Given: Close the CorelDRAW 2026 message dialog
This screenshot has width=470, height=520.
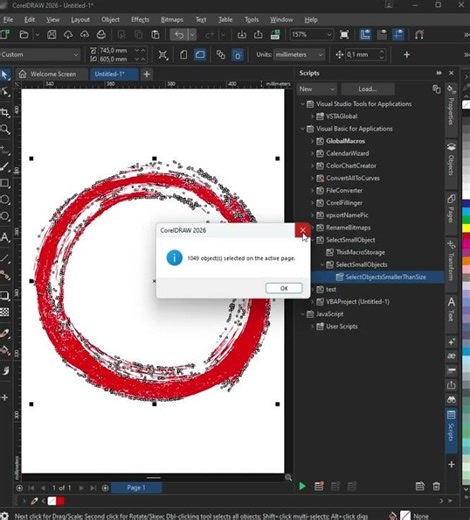Looking at the screenshot, I should (302, 230).
